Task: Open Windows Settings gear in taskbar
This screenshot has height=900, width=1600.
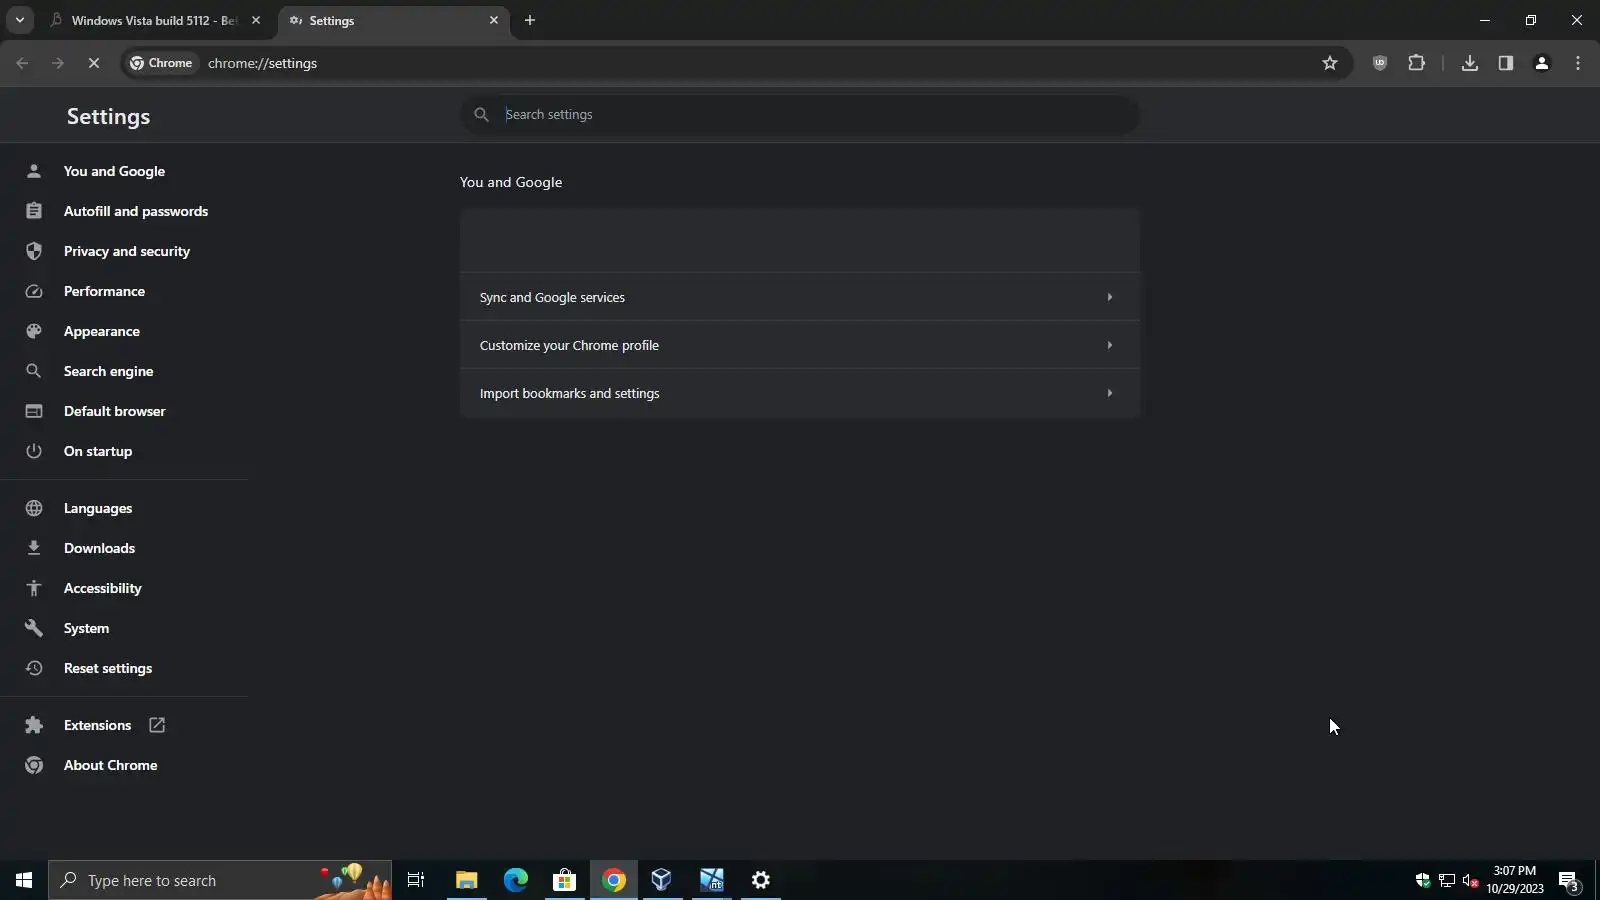Action: [761, 880]
